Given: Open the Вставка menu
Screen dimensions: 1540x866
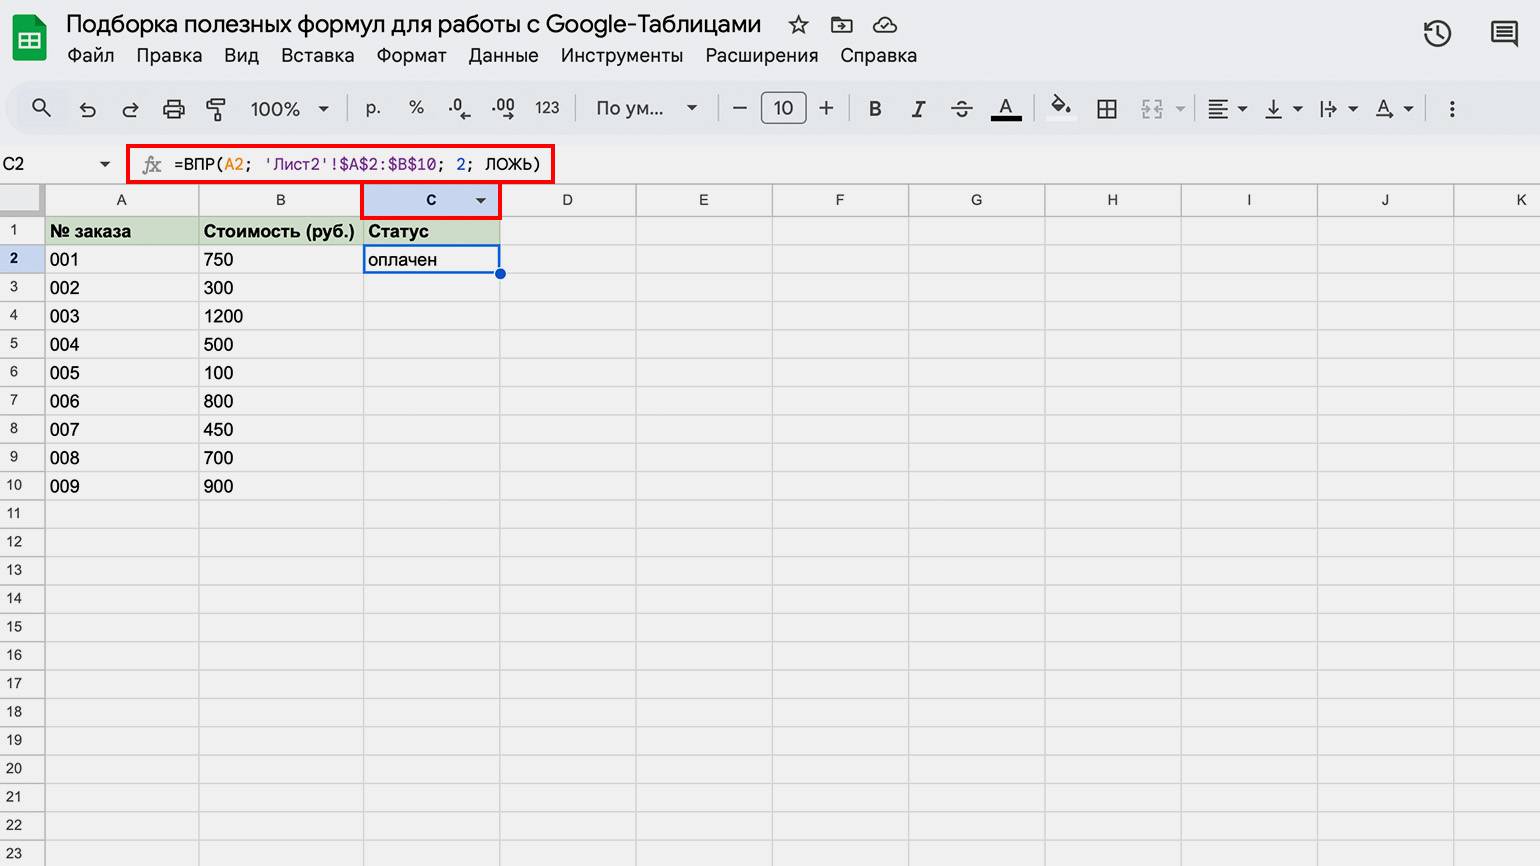Looking at the screenshot, I should (x=317, y=56).
